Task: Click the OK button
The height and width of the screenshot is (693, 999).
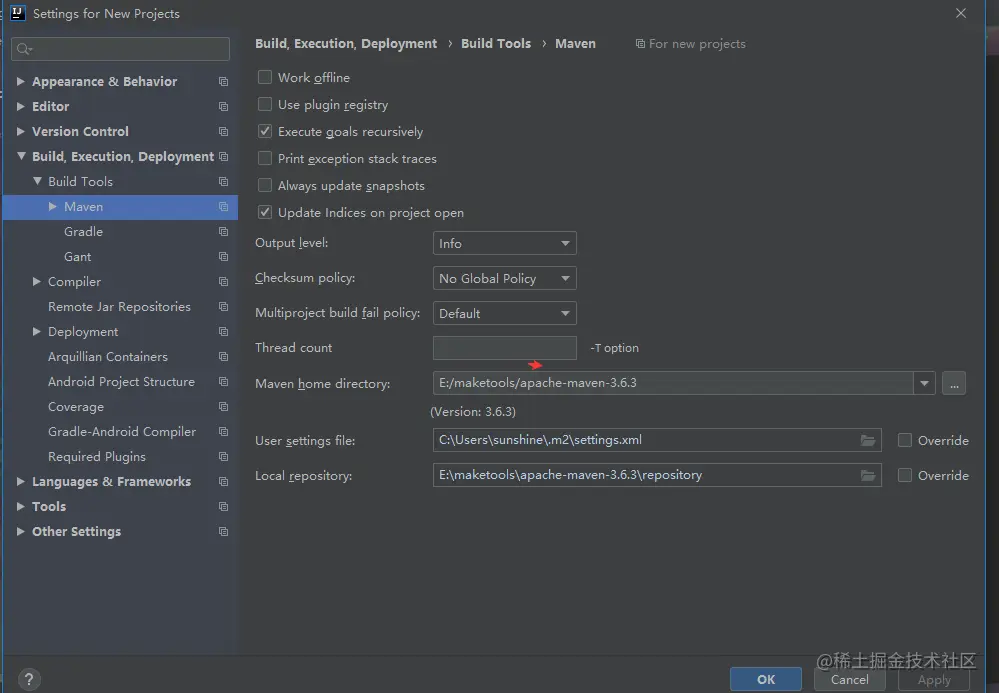Action: tap(766, 679)
